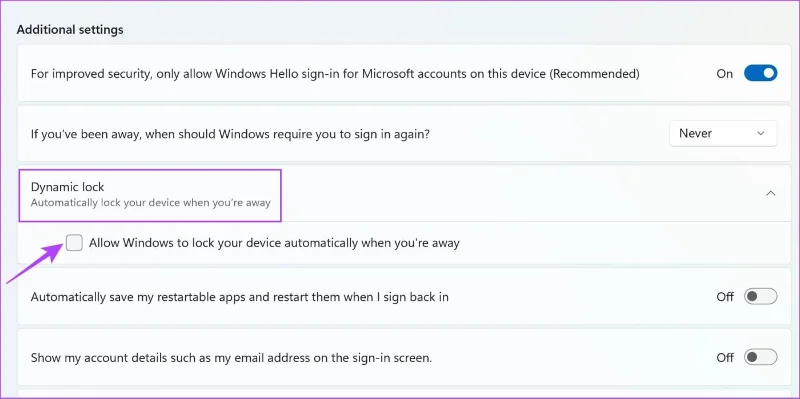The height and width of the screenshot is (399, 800).
Task: Click the 'Off' label beside account details toggle
Action: [x=725, y=358]
